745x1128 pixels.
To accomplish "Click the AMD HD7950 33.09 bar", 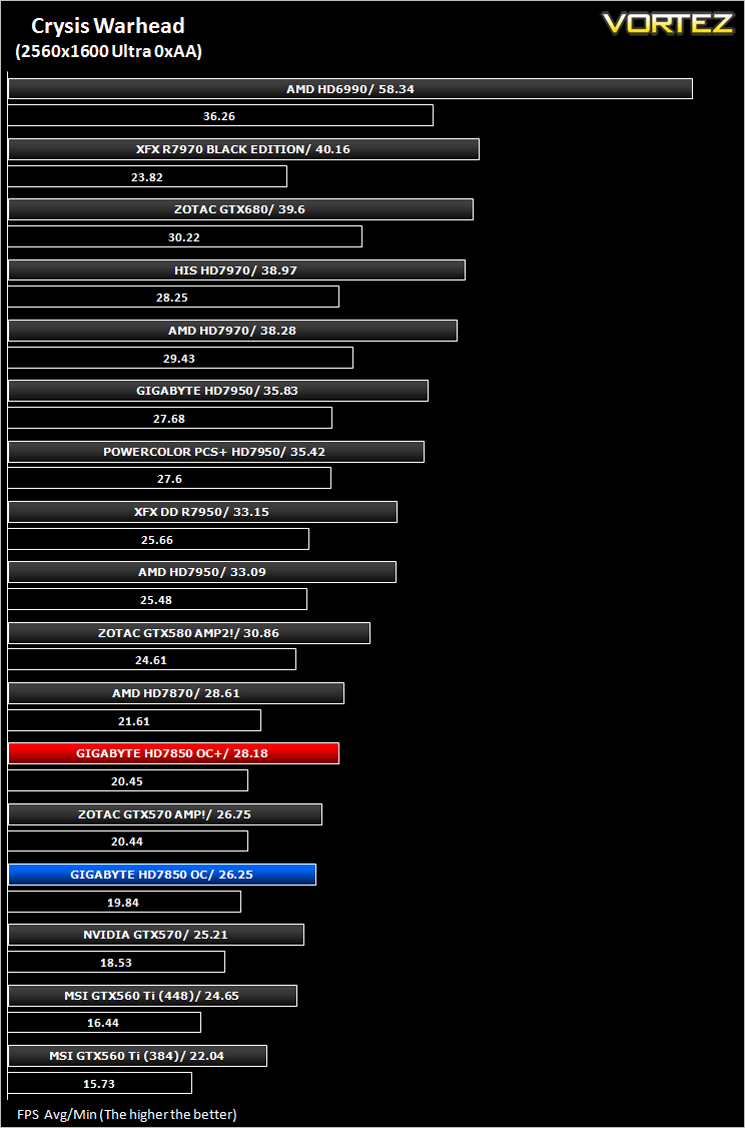I will (x=202, y=573).
